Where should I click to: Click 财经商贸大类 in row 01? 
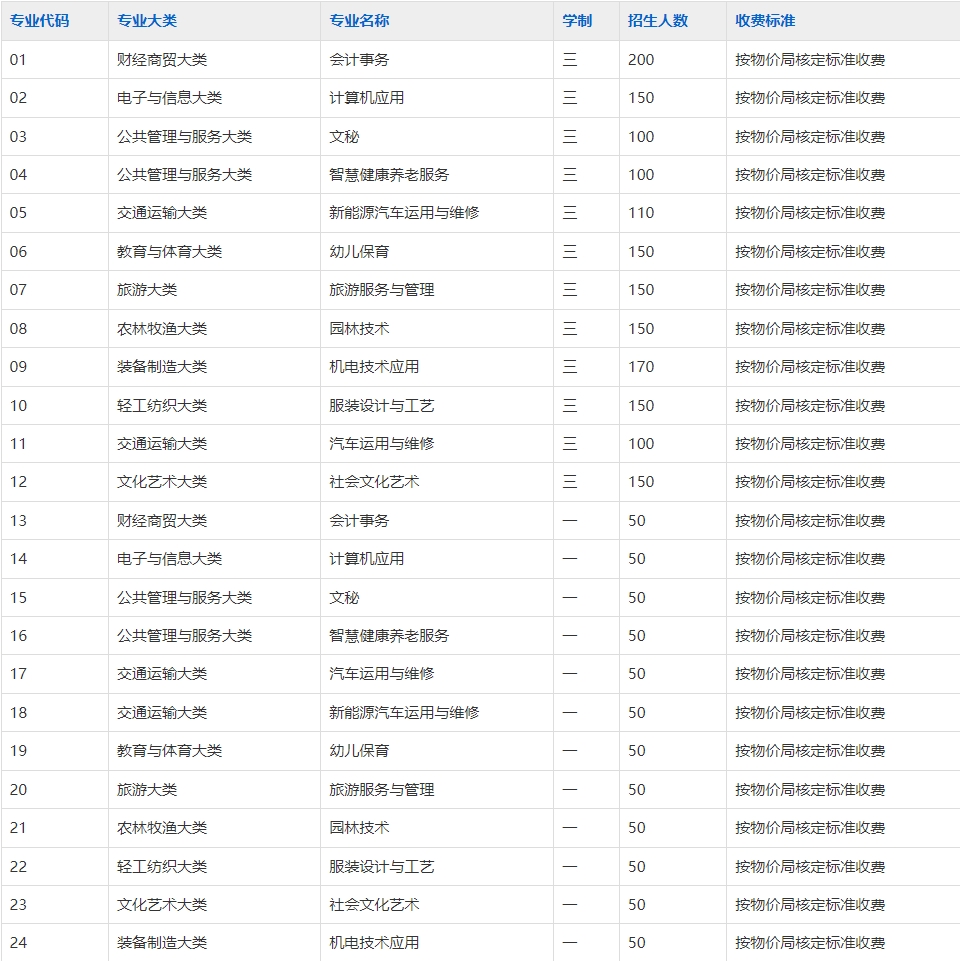coord(162,60)
